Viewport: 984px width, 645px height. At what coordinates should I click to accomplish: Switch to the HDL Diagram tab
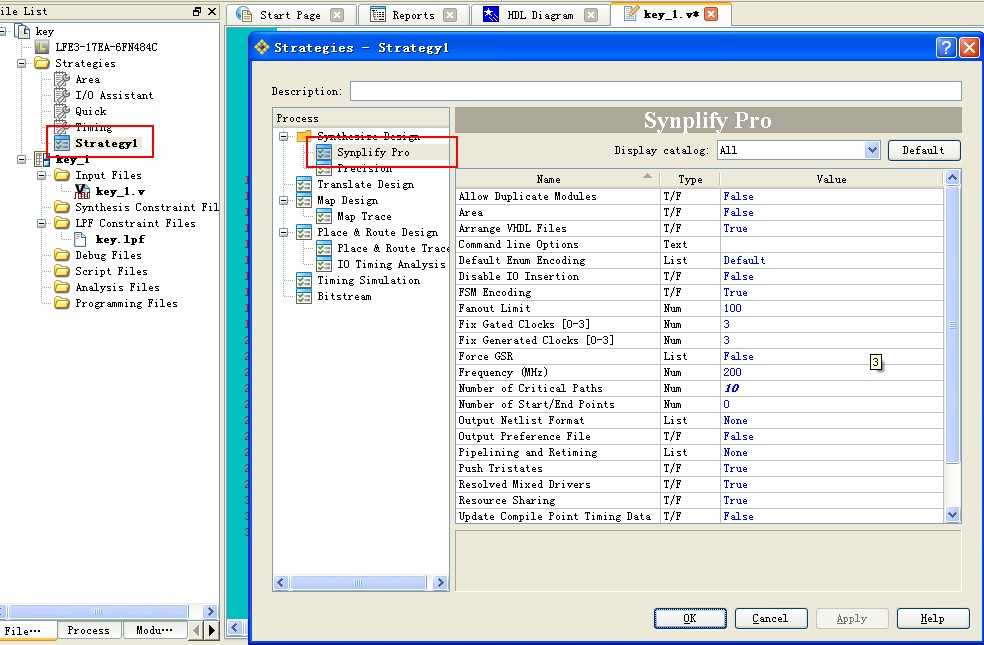click(540, 15)
